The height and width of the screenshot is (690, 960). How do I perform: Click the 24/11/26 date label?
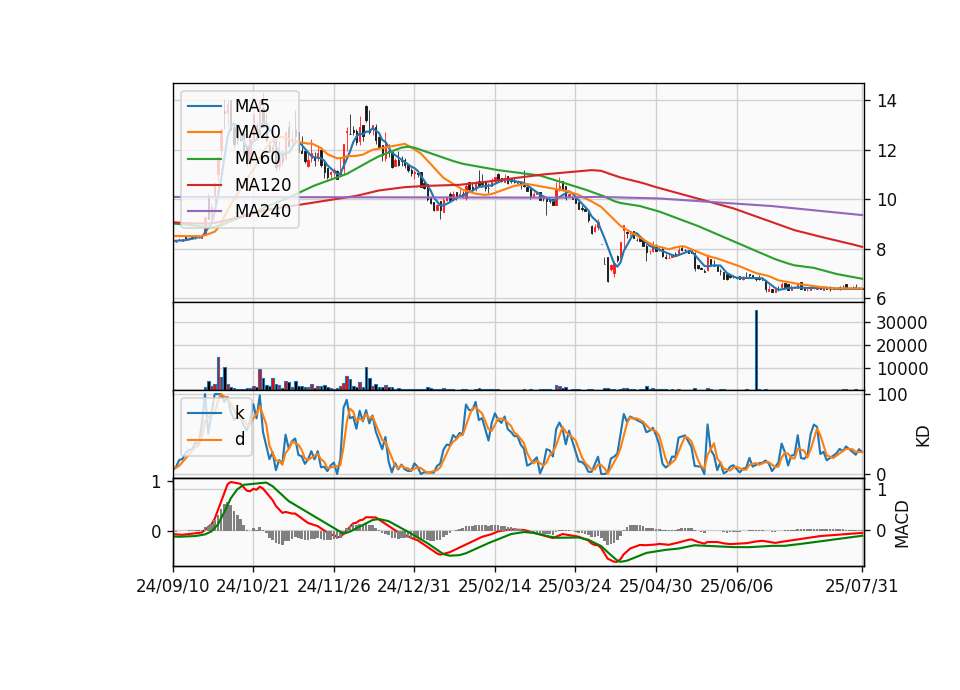[334, 586]
